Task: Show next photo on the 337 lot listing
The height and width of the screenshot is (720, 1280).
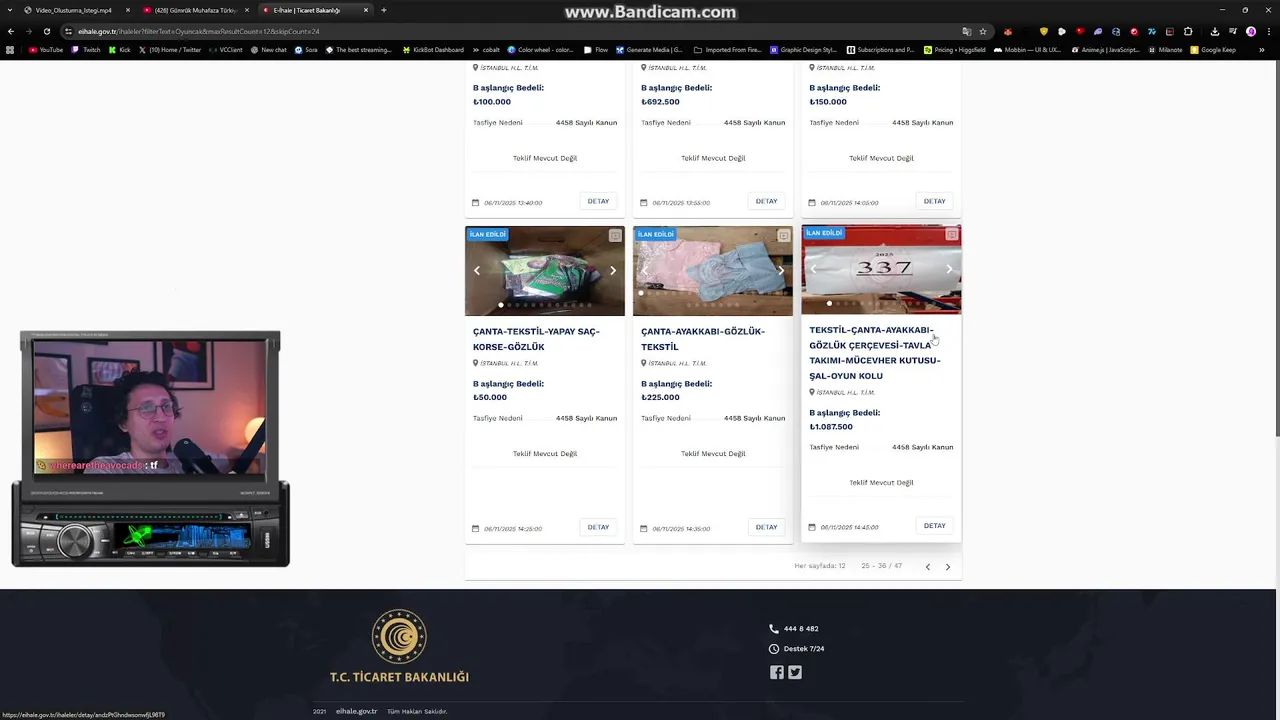Action: (949, 269)
